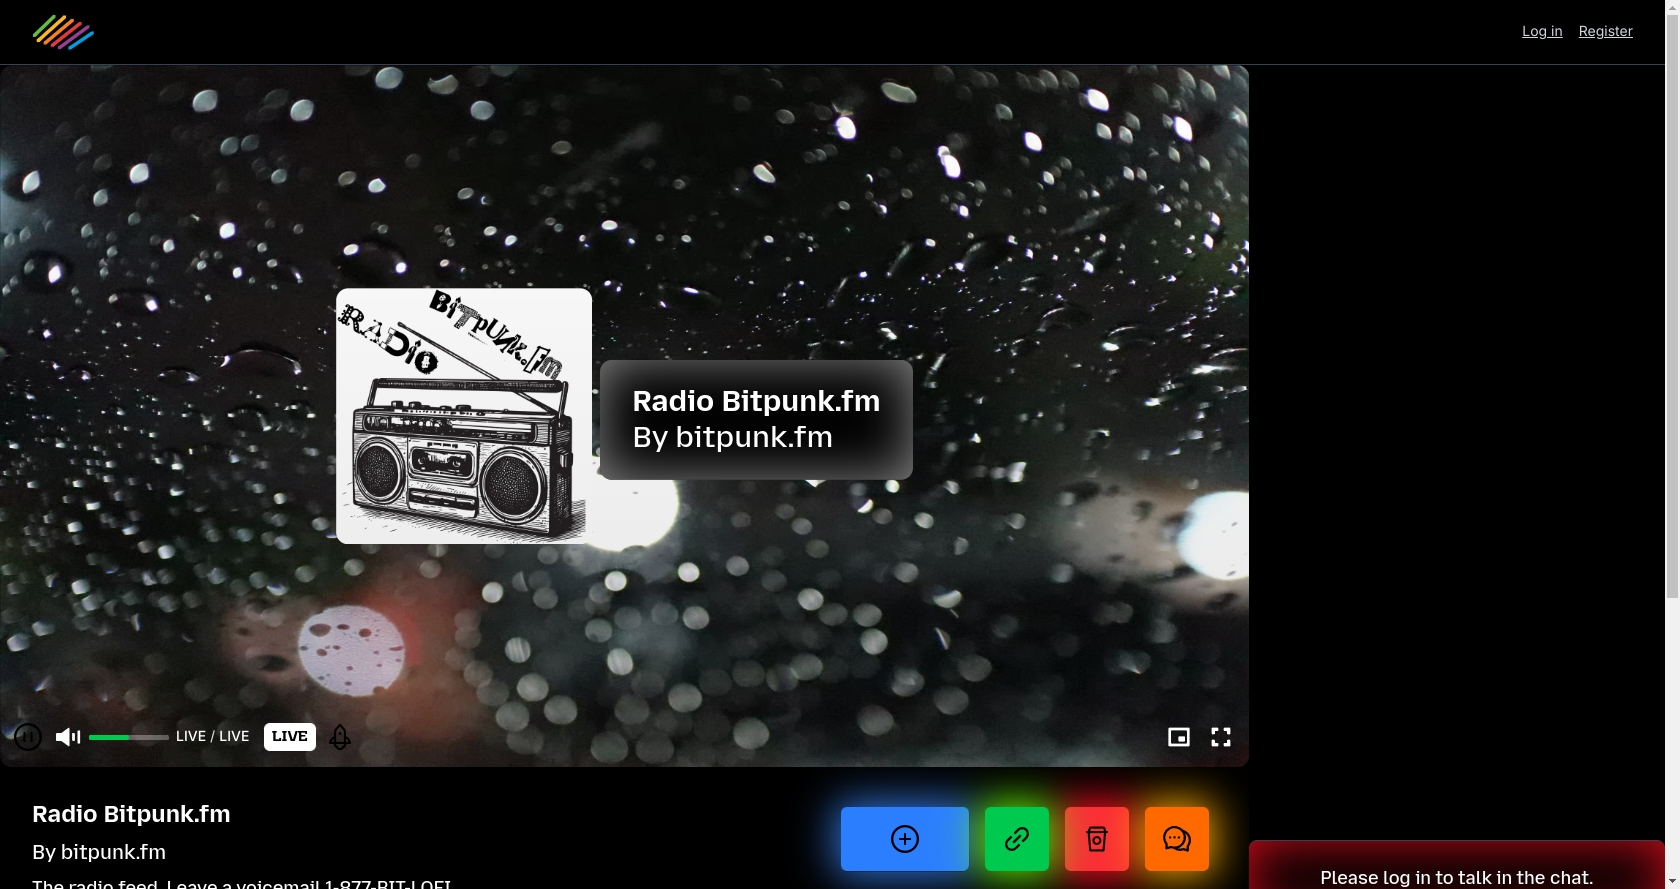
Task: Click the green link share button
Action: 1017,839
